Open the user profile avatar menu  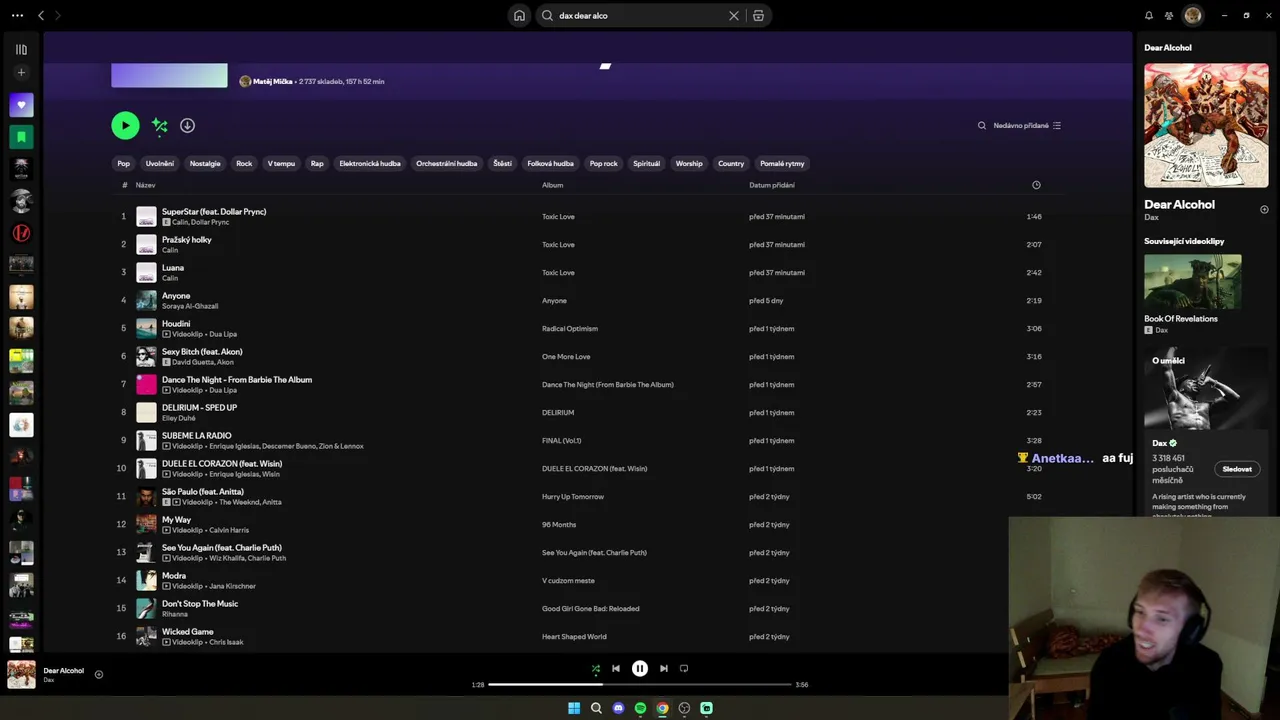(x=1192, y=15)
